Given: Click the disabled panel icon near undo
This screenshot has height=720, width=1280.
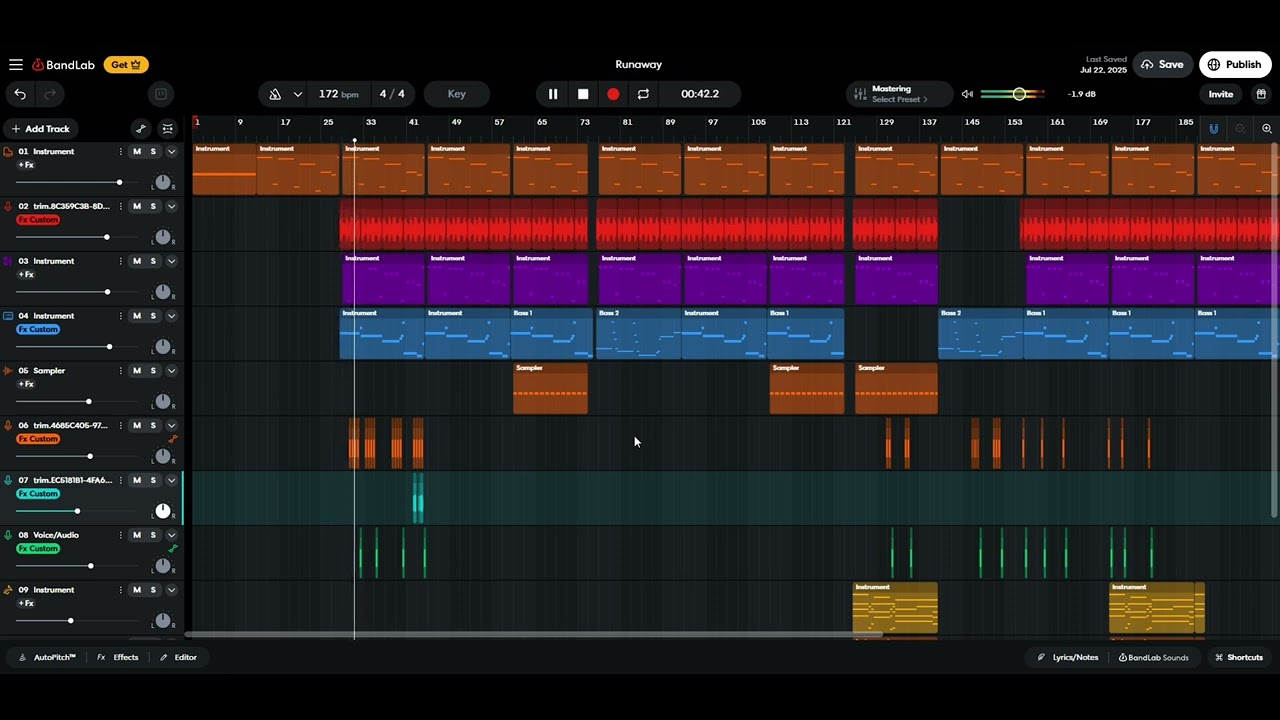Looking at the screenshot, I should tap(160, 94).
